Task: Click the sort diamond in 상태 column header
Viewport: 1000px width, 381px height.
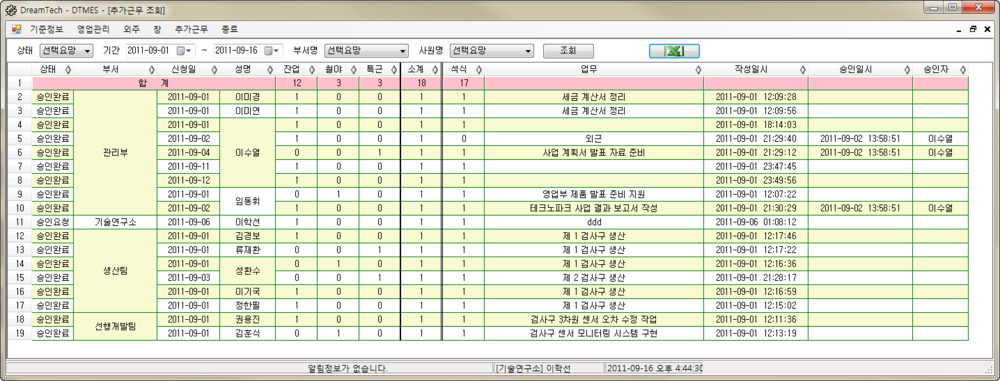Action: click(68, 70)
